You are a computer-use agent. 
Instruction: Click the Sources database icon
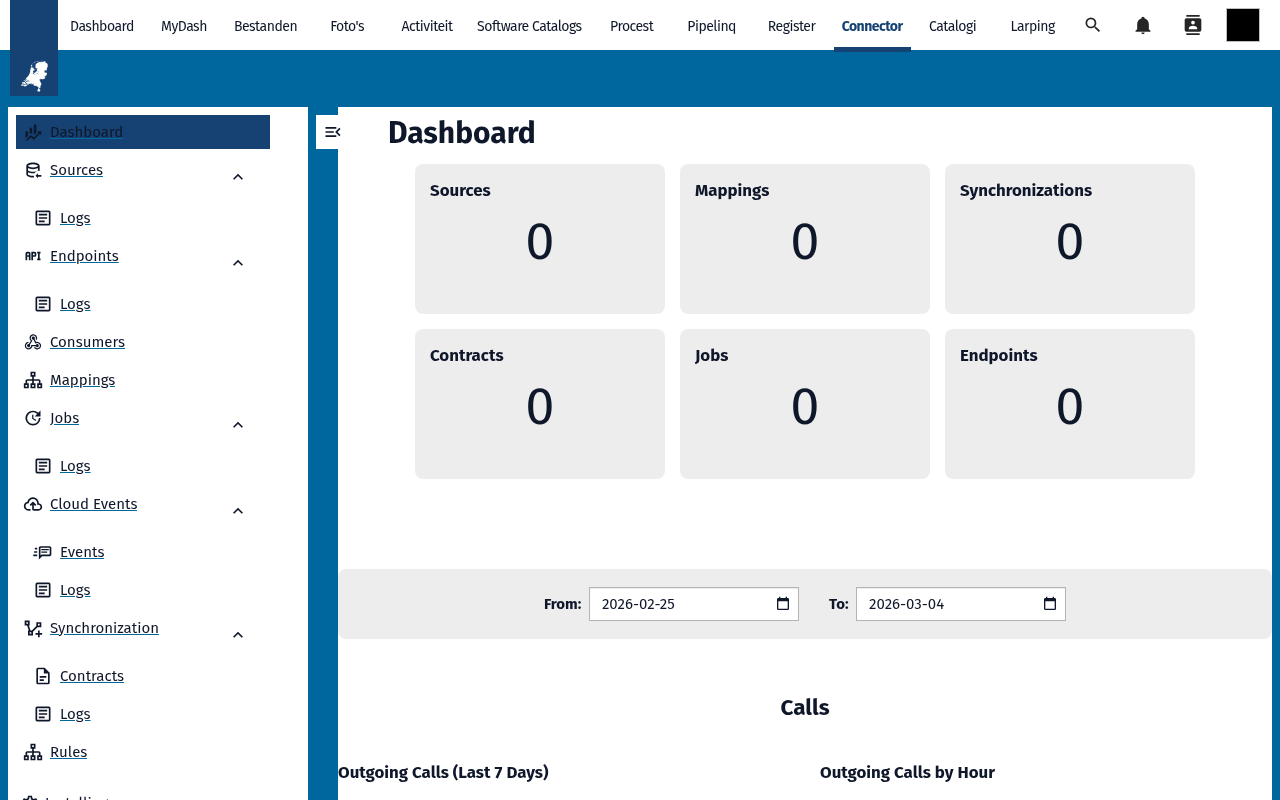tap(33, 170)
